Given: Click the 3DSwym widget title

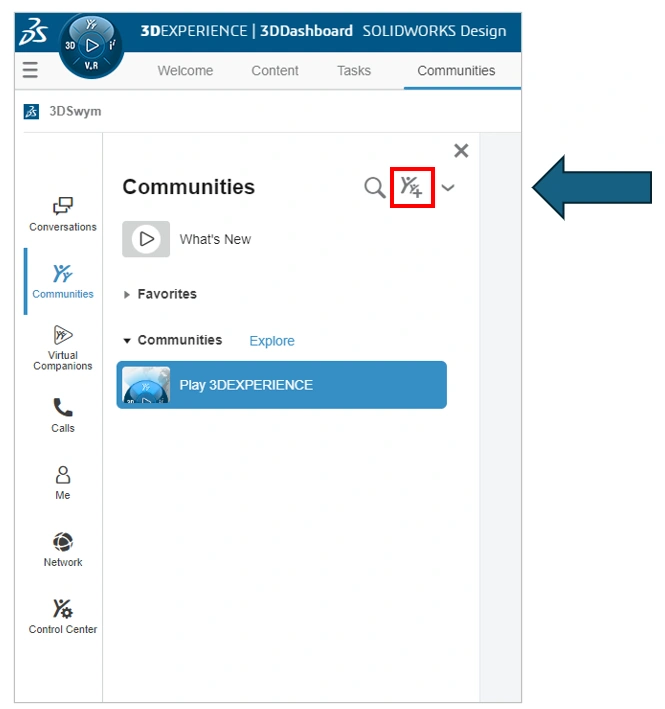Looking at the screenshot, I should pos(75,111).
